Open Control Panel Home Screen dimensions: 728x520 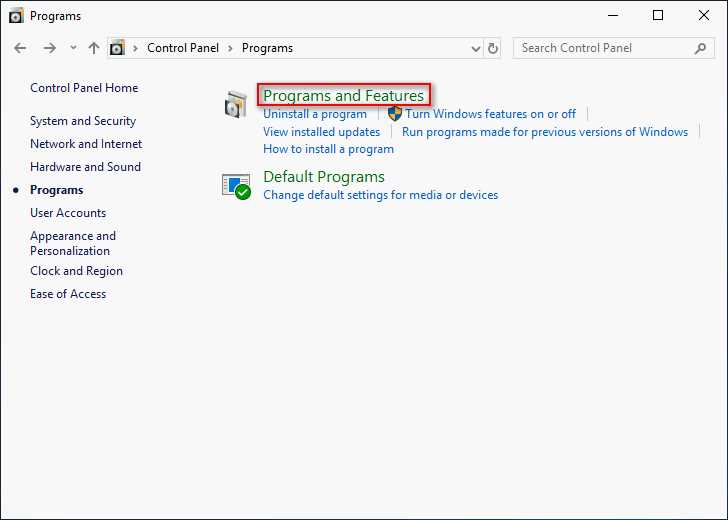(84, 88)
